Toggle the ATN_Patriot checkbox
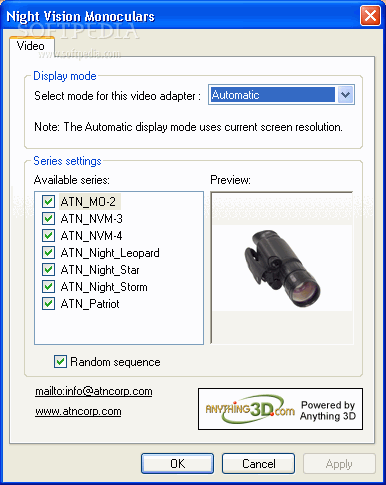The image size is (386, 485). (x=48, y=303)
